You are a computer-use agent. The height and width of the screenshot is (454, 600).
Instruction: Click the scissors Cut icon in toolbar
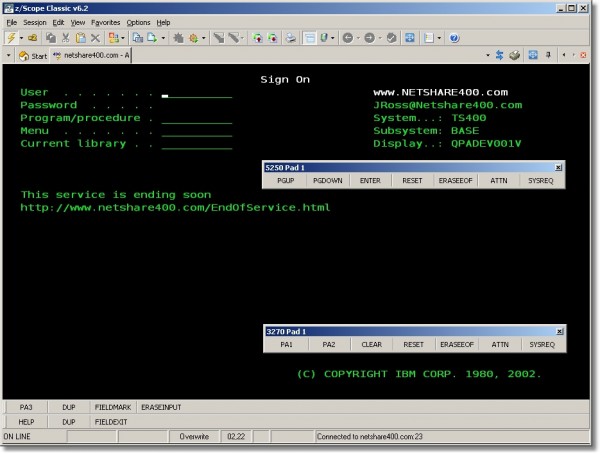64,38
